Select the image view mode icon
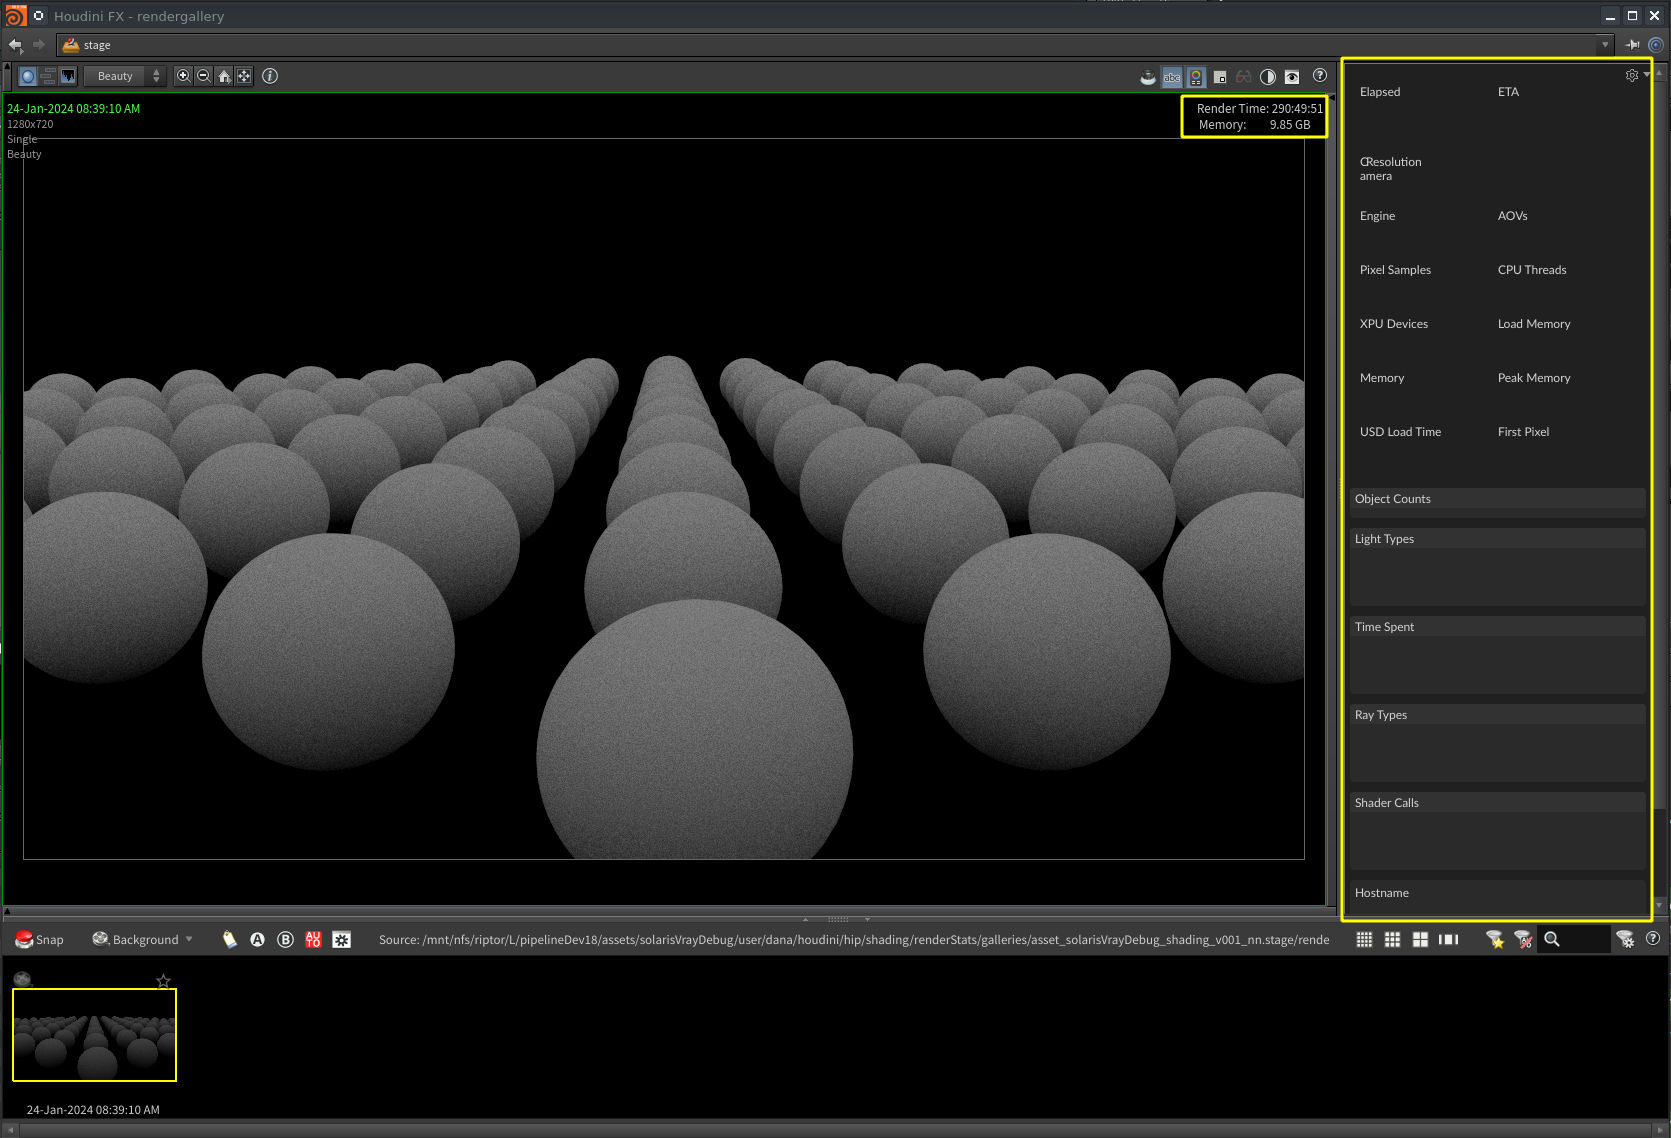Image resolution: width=1671 pixels, height=1138 pixels. (28, 76)
